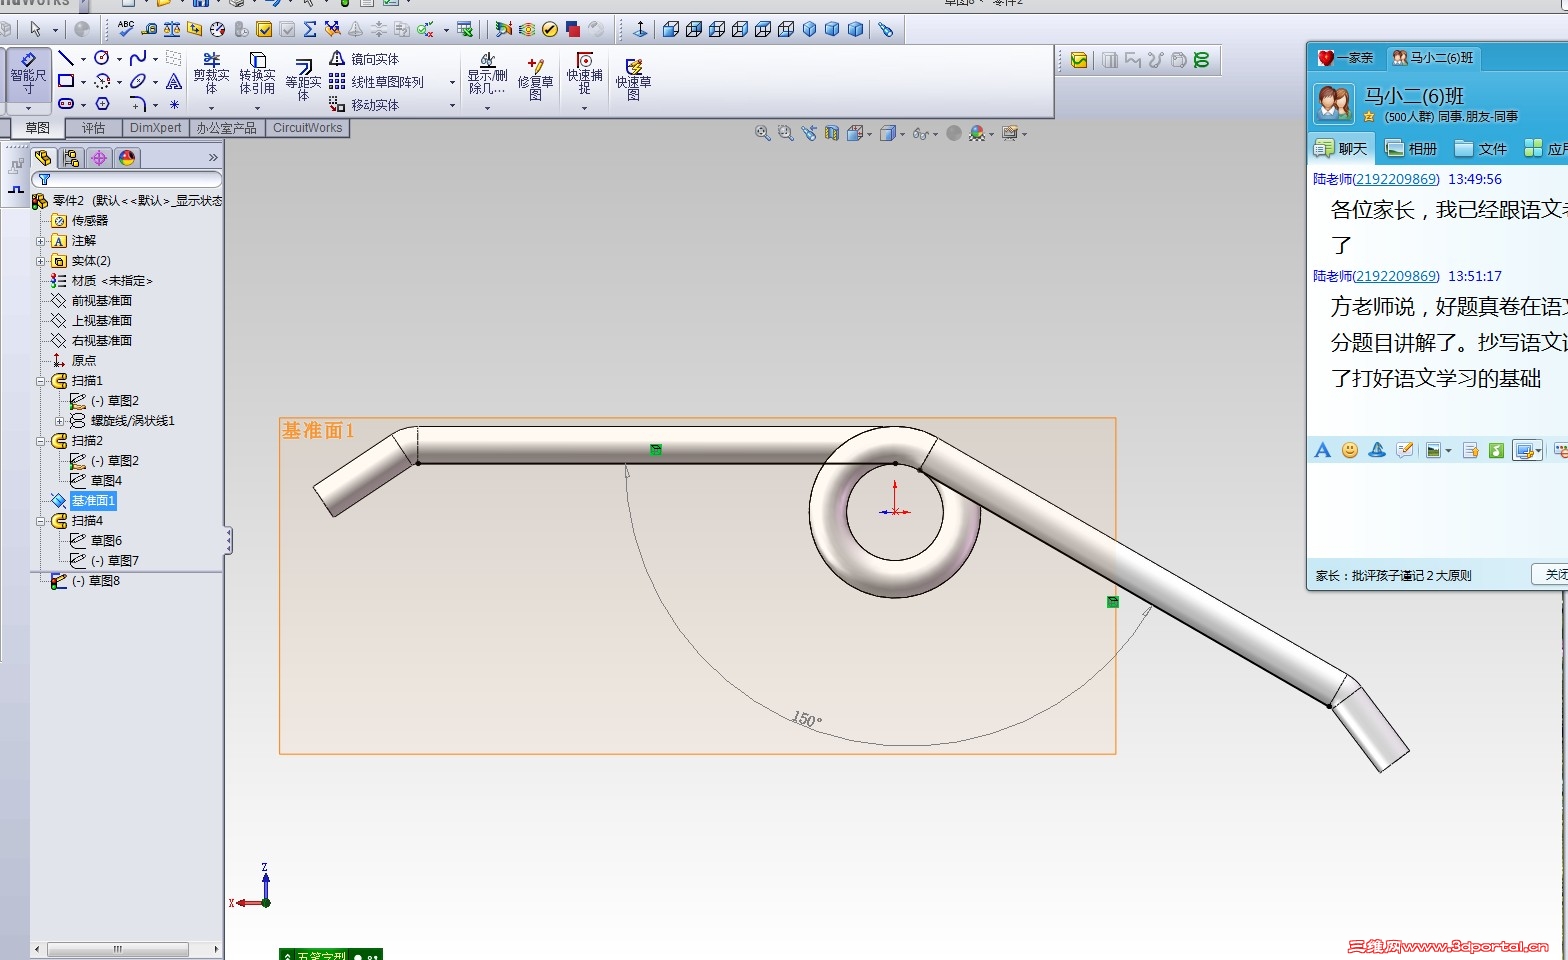Viewport: 1568px width, 960px height.
Task: Collapse the 扫描1 sweep feature
Action: point(41,381)
